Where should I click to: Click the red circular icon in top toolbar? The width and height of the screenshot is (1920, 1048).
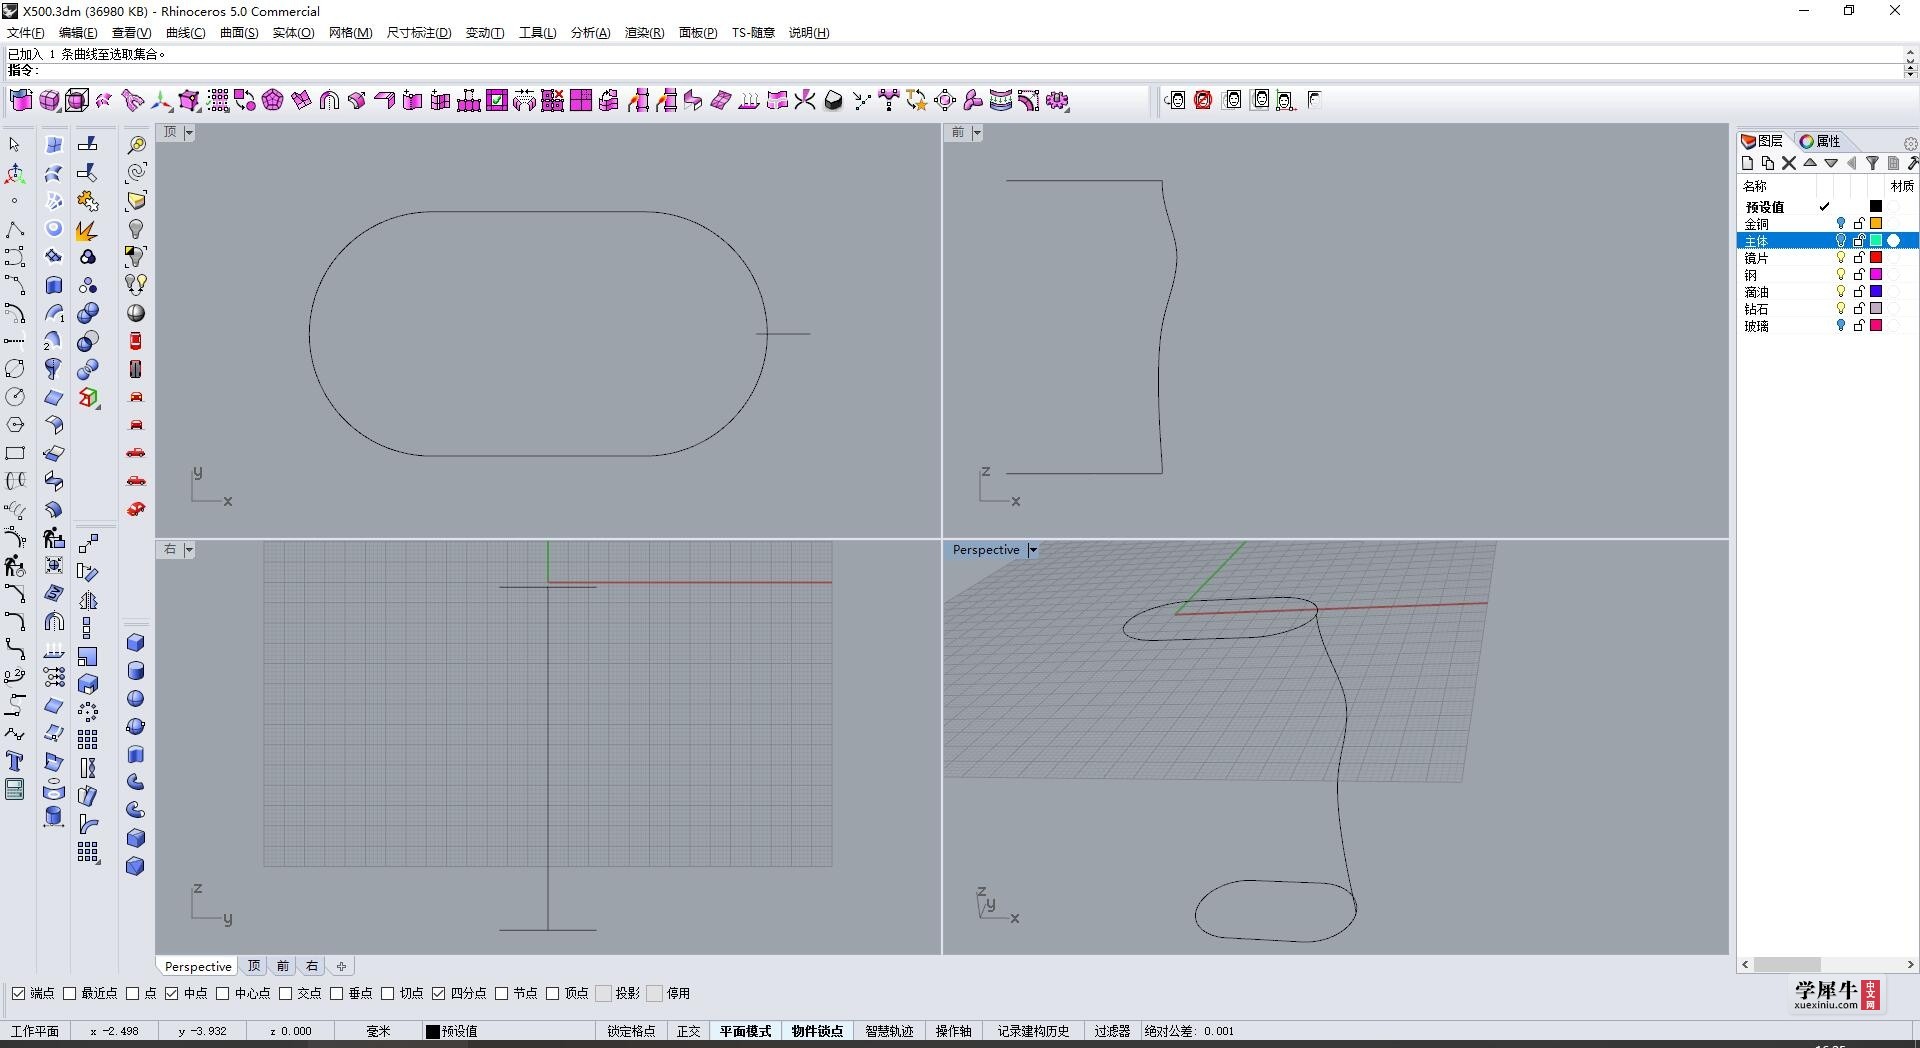1203,100
